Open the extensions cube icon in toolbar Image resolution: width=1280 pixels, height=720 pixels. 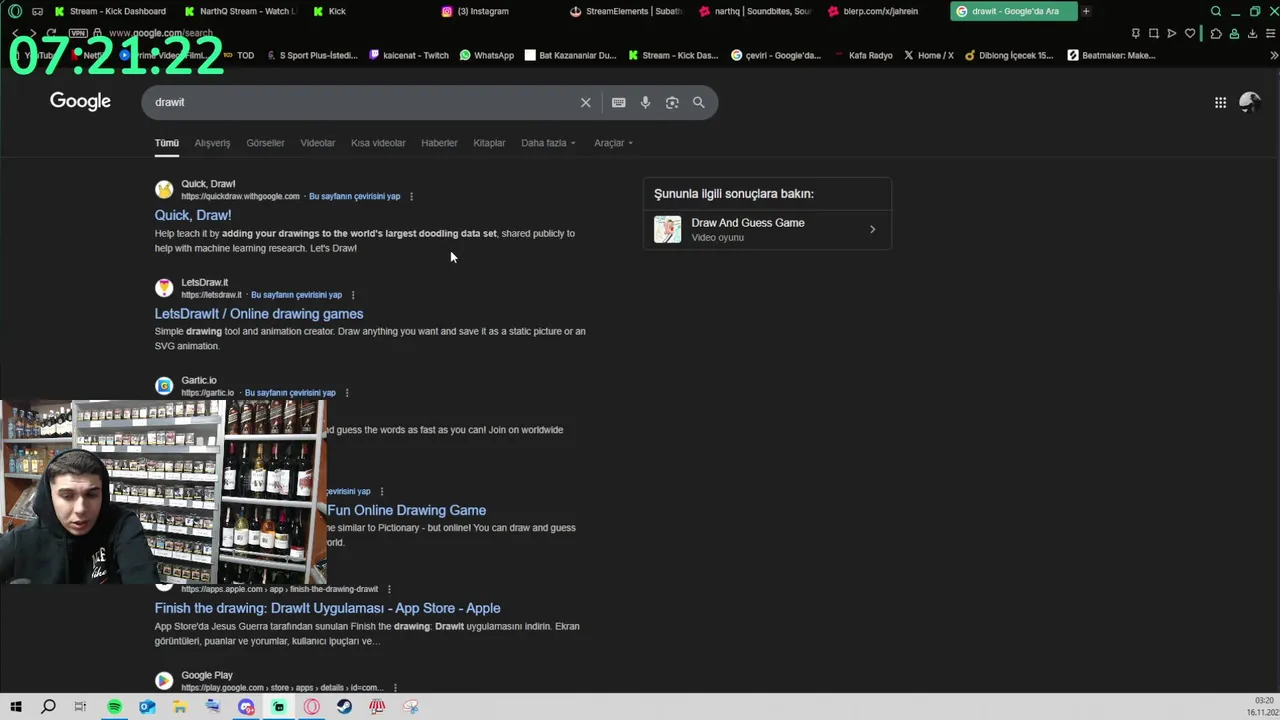click(x=1216, y=33)
